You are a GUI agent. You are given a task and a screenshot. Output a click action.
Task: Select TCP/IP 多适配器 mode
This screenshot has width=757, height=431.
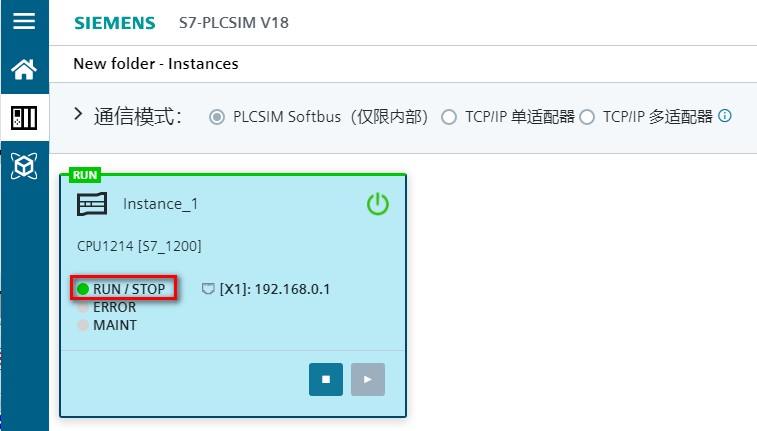587,117
